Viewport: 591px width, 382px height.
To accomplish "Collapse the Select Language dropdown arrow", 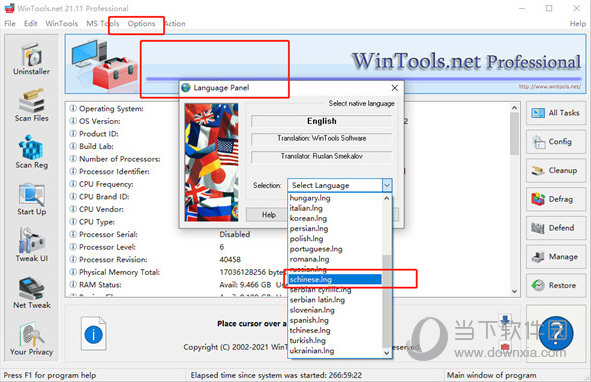I will [387, 185].
